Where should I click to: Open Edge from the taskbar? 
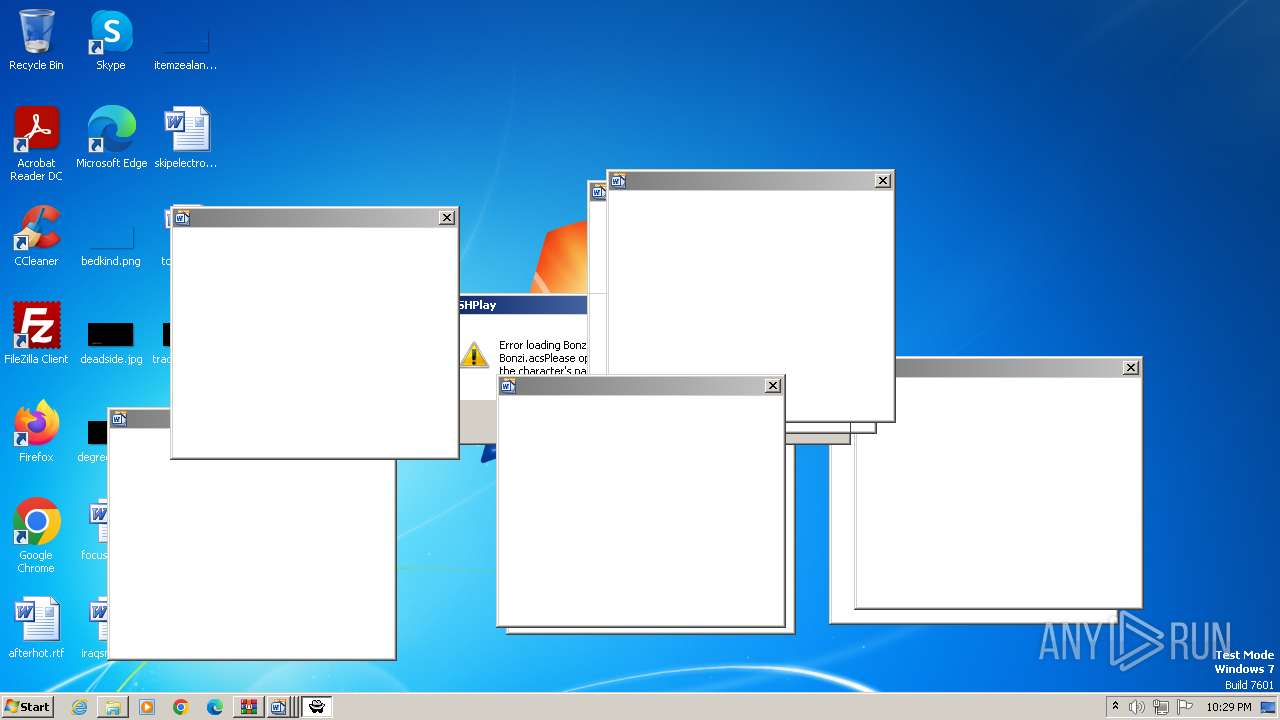coord(215,707)
